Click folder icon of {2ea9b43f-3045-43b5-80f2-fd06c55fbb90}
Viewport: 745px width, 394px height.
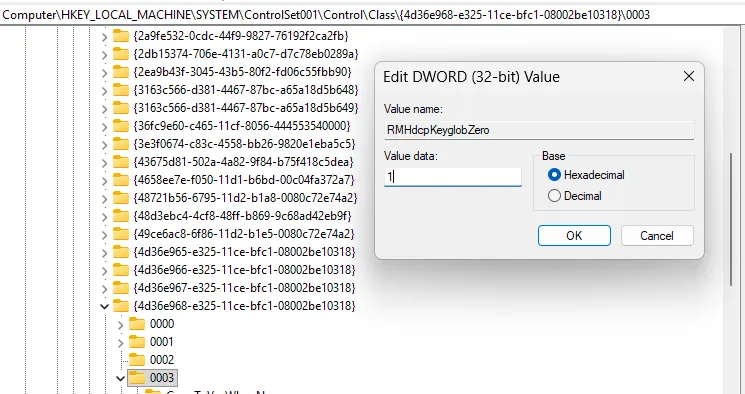point(121,72)
